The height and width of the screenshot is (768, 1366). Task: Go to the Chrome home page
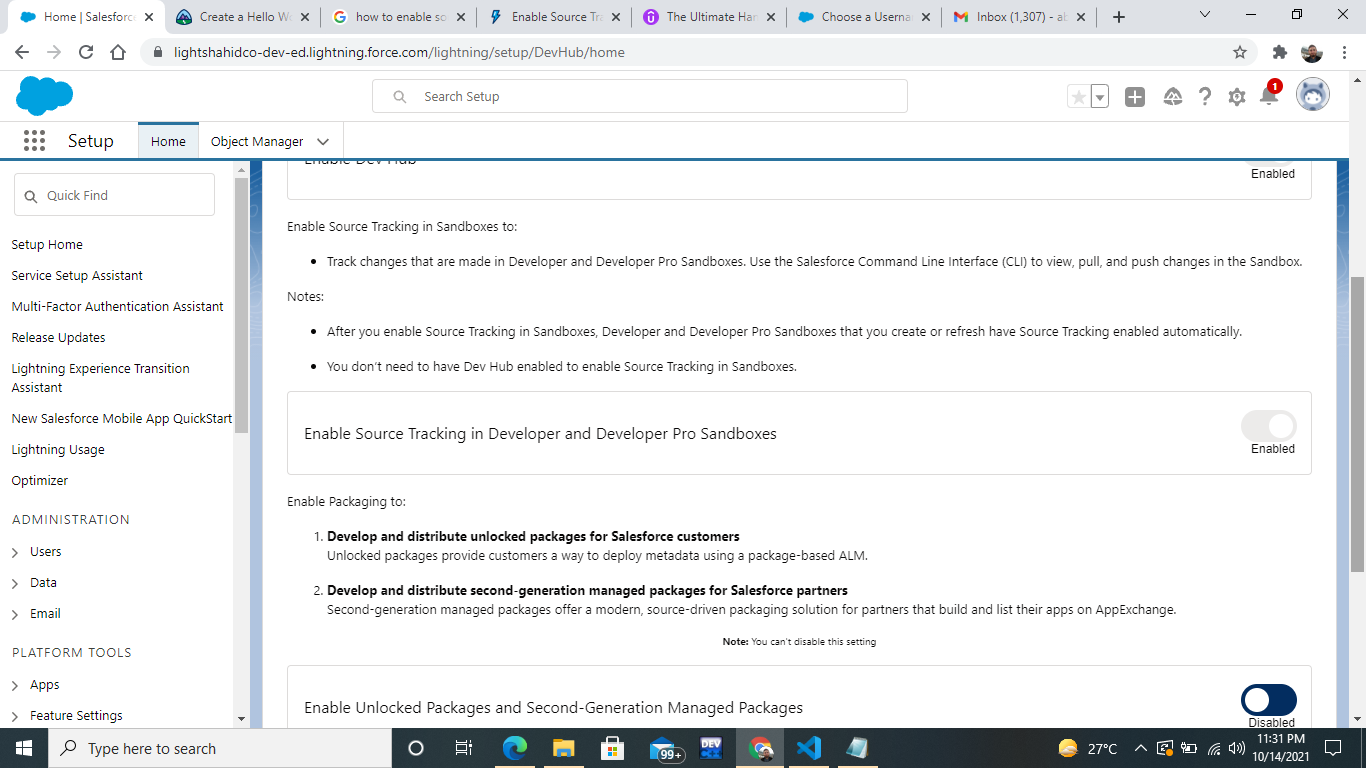point(118,52)
